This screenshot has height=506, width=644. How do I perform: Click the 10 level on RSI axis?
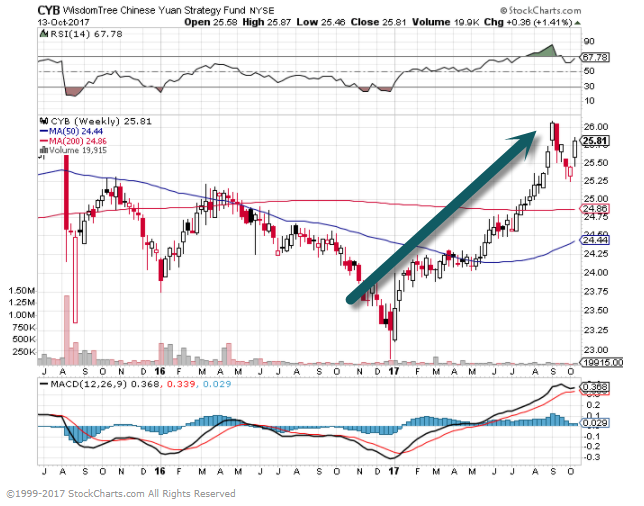tap(589, 101)
